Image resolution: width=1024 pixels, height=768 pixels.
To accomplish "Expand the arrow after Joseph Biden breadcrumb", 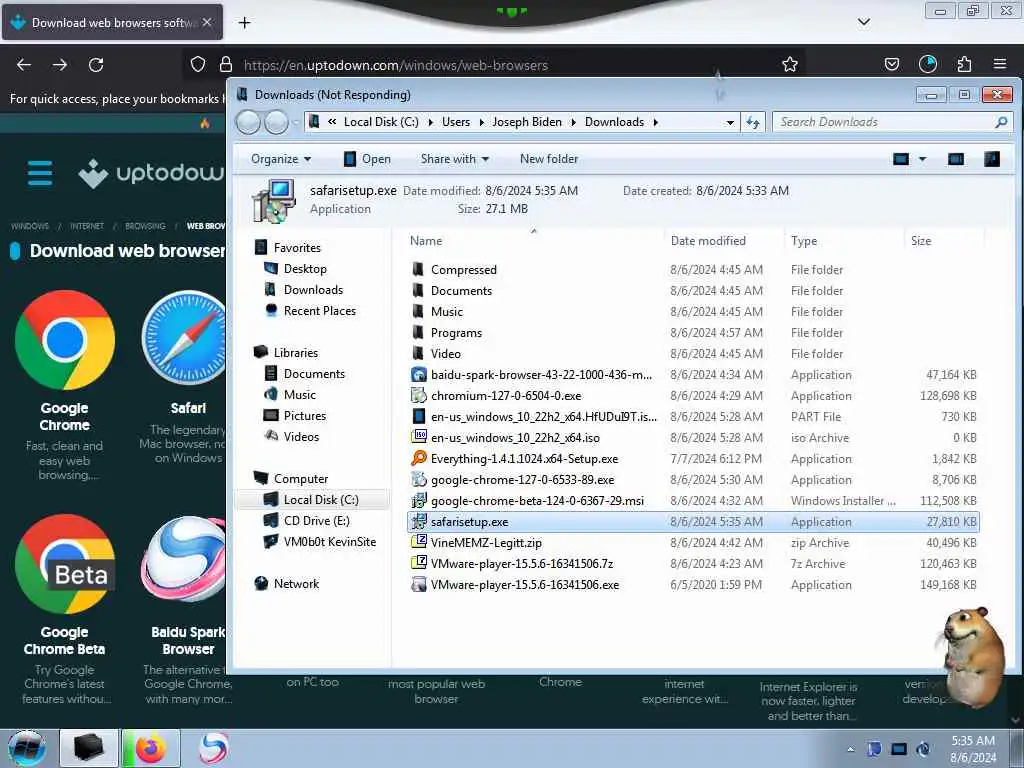I will (x=573, y=122).
